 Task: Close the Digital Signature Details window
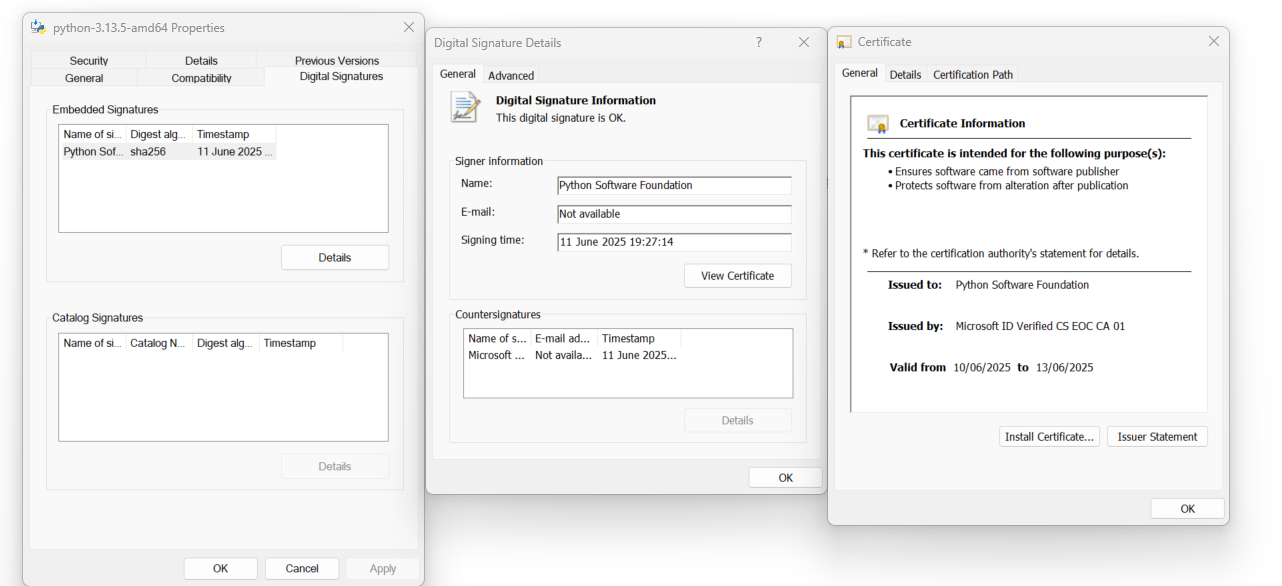tap(804, 42)
